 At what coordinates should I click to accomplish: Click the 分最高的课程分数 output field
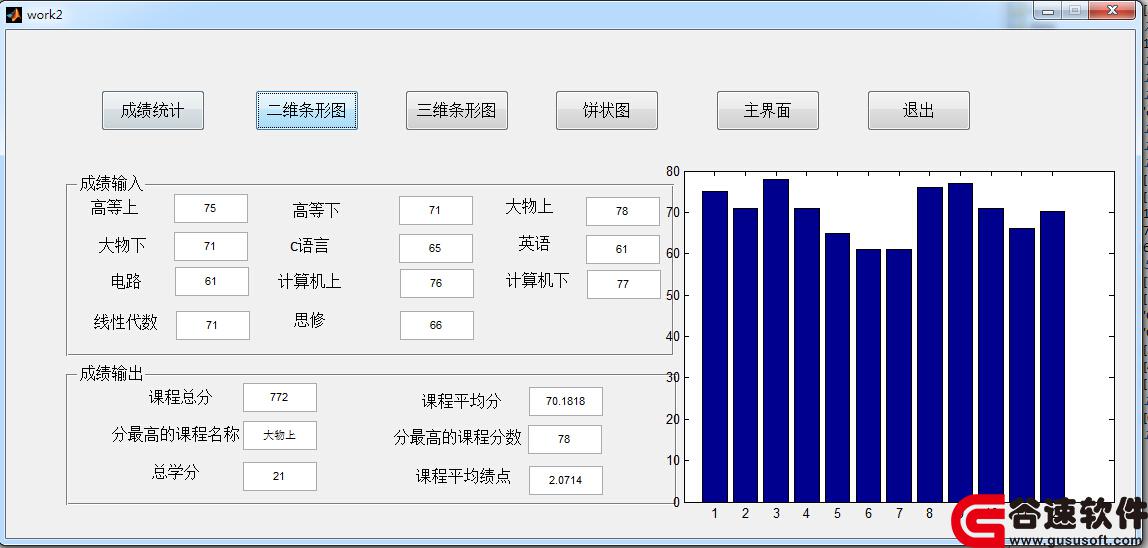pyautogui.click(x=564, y=440)
